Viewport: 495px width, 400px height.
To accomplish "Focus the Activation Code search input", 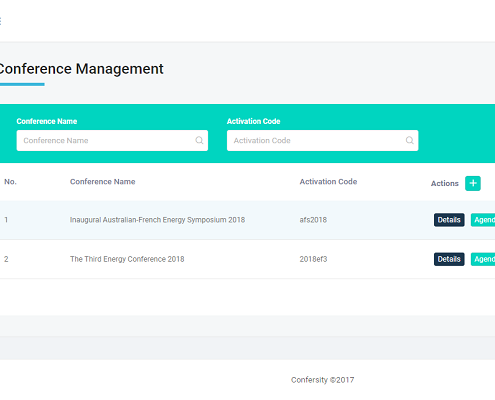I will [x=323, y=140].
